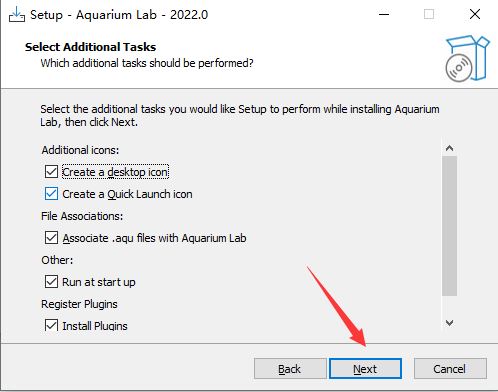Viewport: 498px width, 392px height.
Task: Click the installer download icon in title bar
Action: coord(16,15)
